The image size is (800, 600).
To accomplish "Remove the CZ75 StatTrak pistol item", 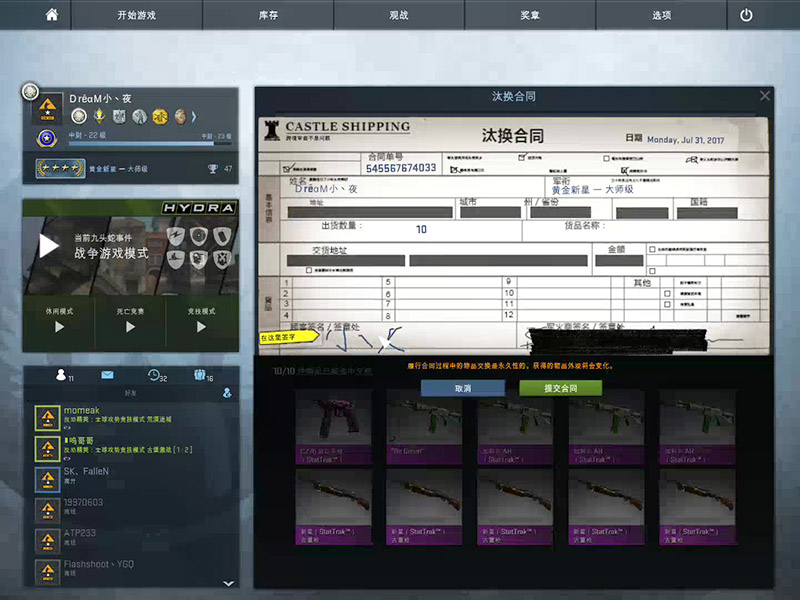I will pos(334,429).
